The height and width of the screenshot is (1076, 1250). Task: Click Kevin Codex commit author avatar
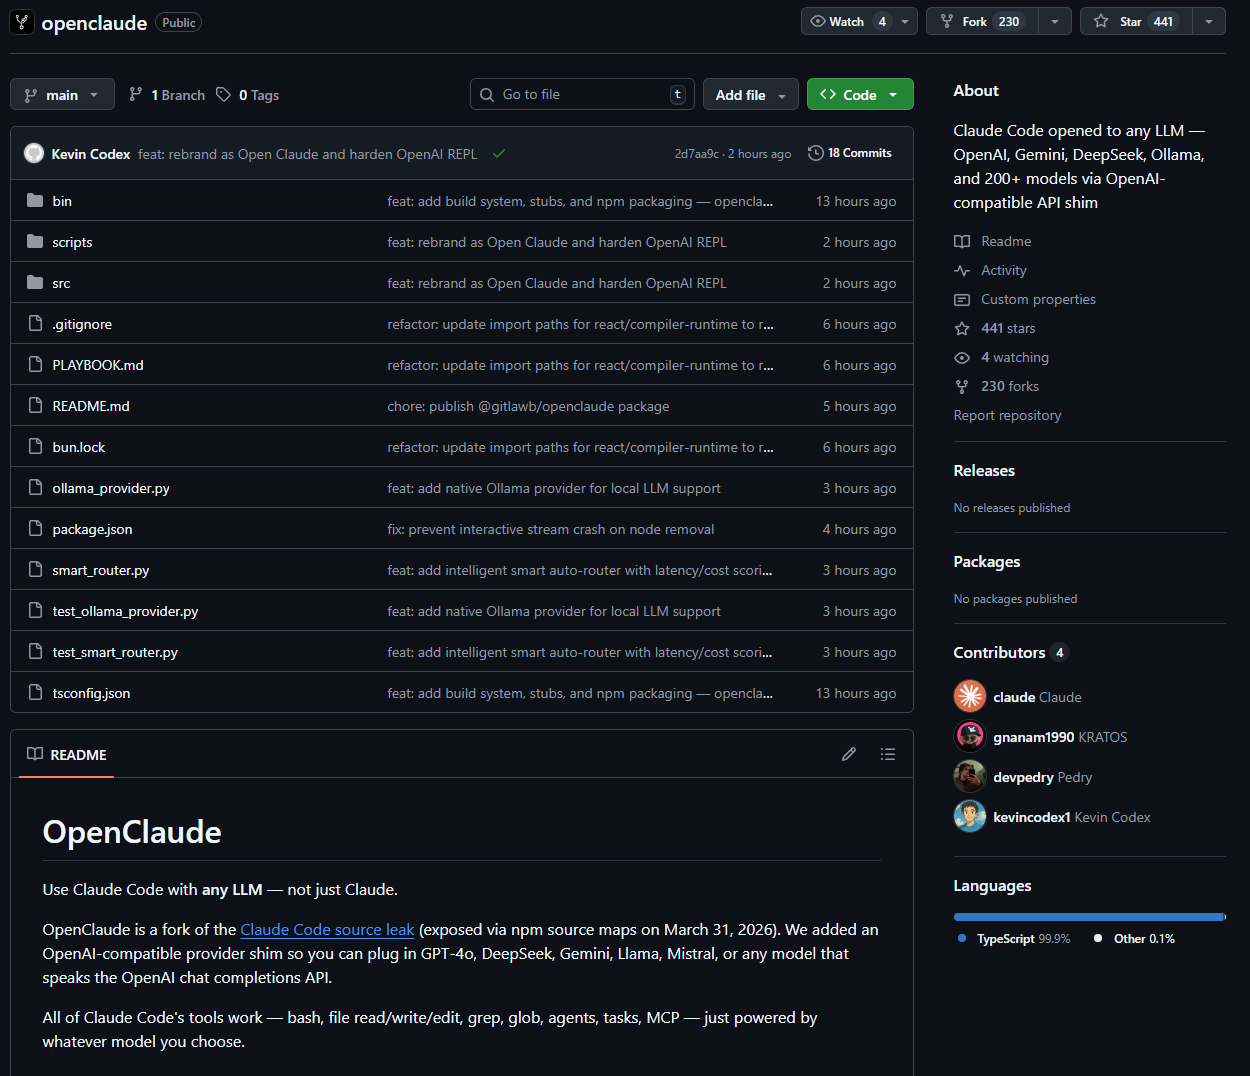click(x=34, y=153)
